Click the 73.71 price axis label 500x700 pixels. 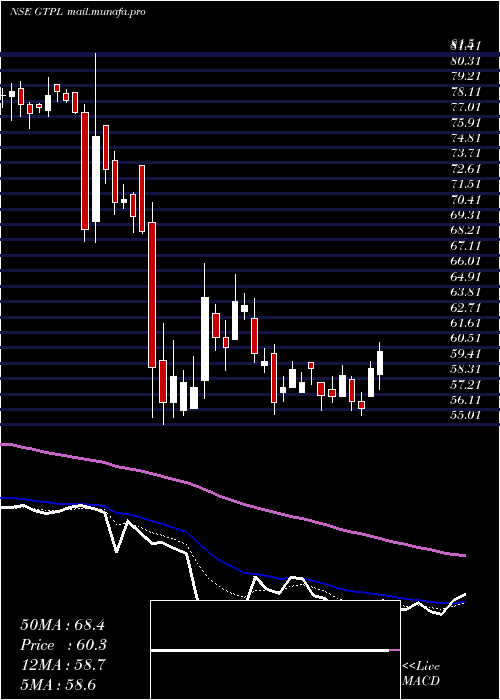pos(466,154)
